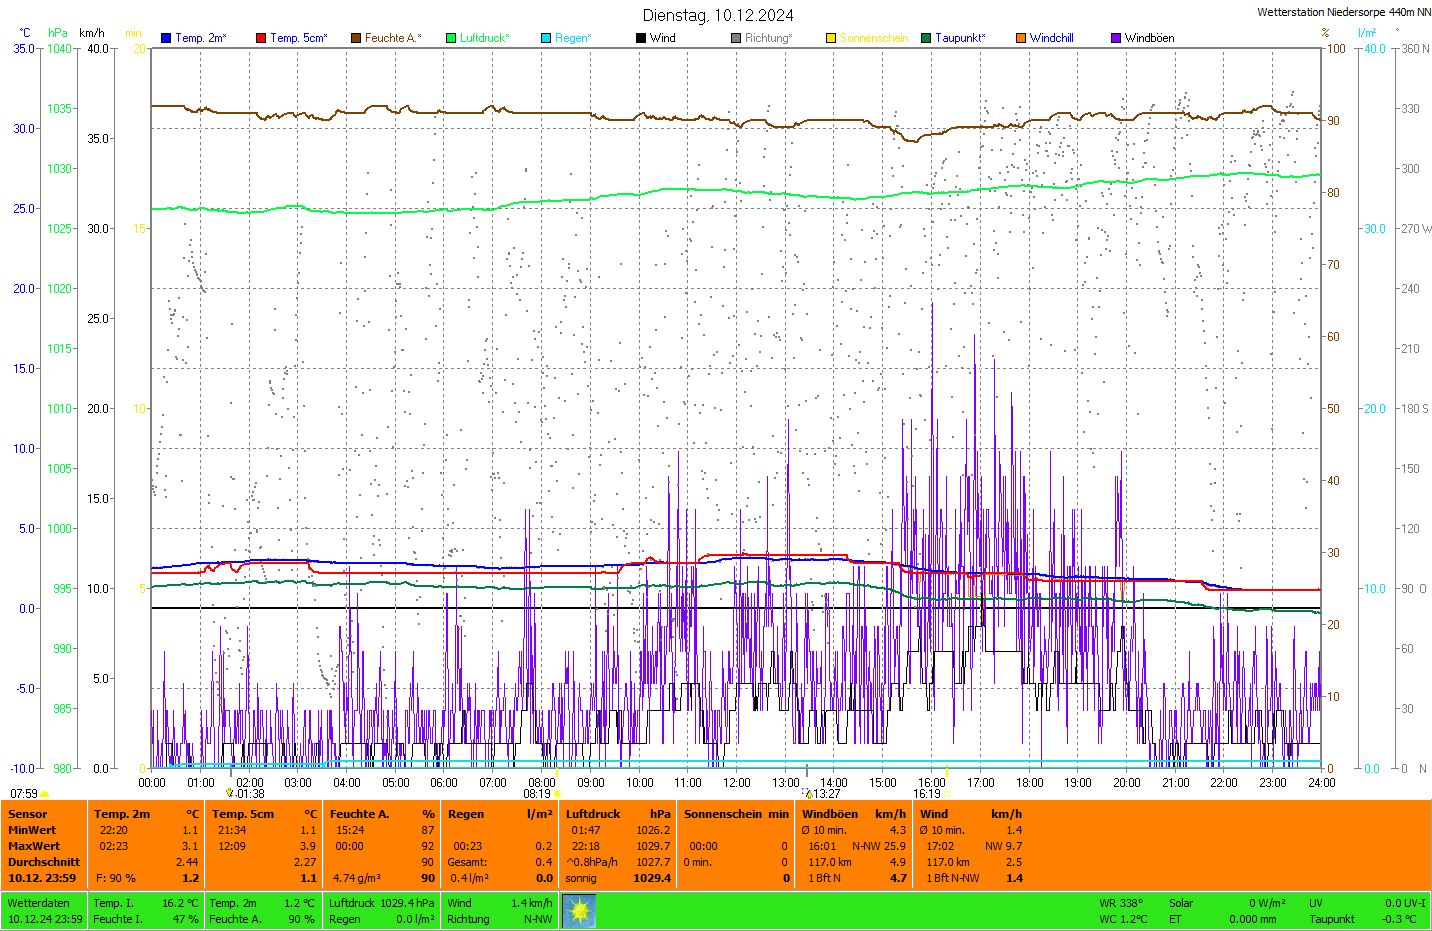This screenshot has width=1432, height=931.
Task: Click the purple Windböen legend square
Action: tap(1116, 38)
